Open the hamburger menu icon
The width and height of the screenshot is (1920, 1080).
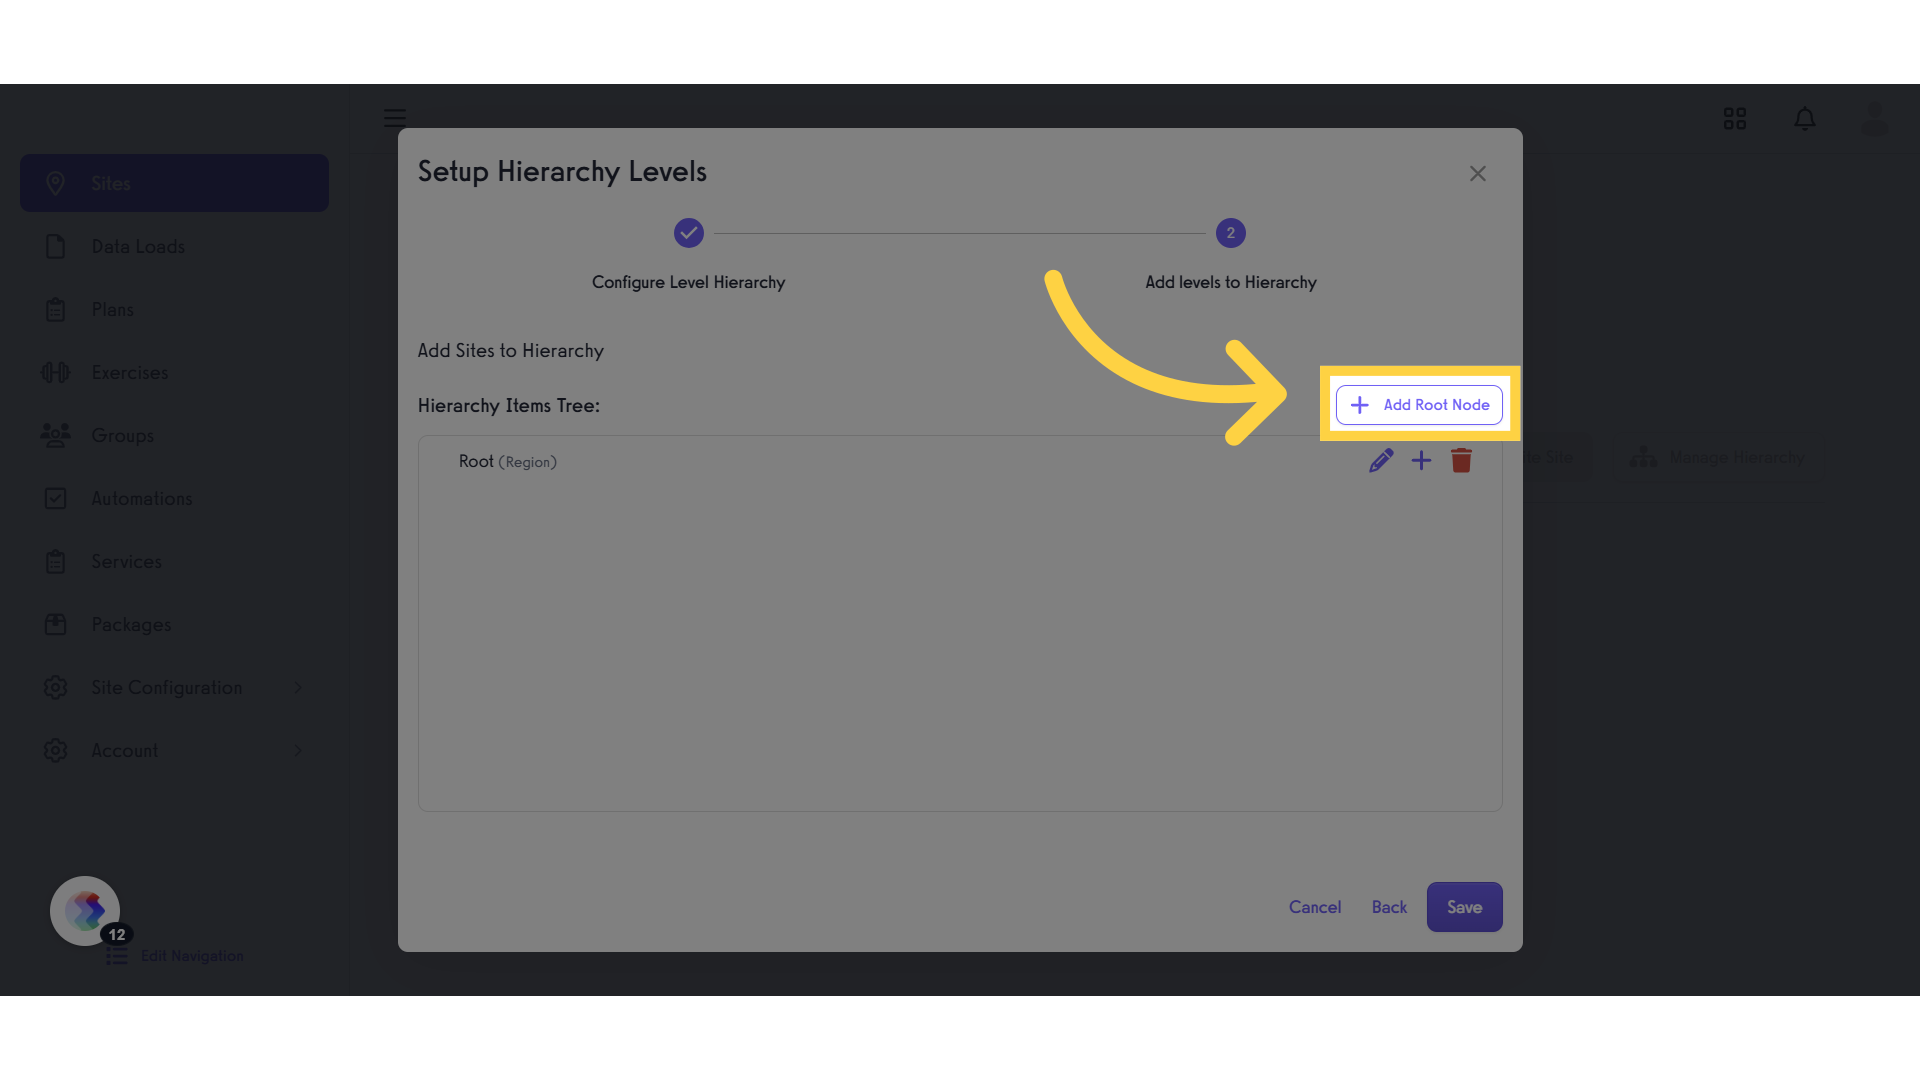(x=394, y=118)
